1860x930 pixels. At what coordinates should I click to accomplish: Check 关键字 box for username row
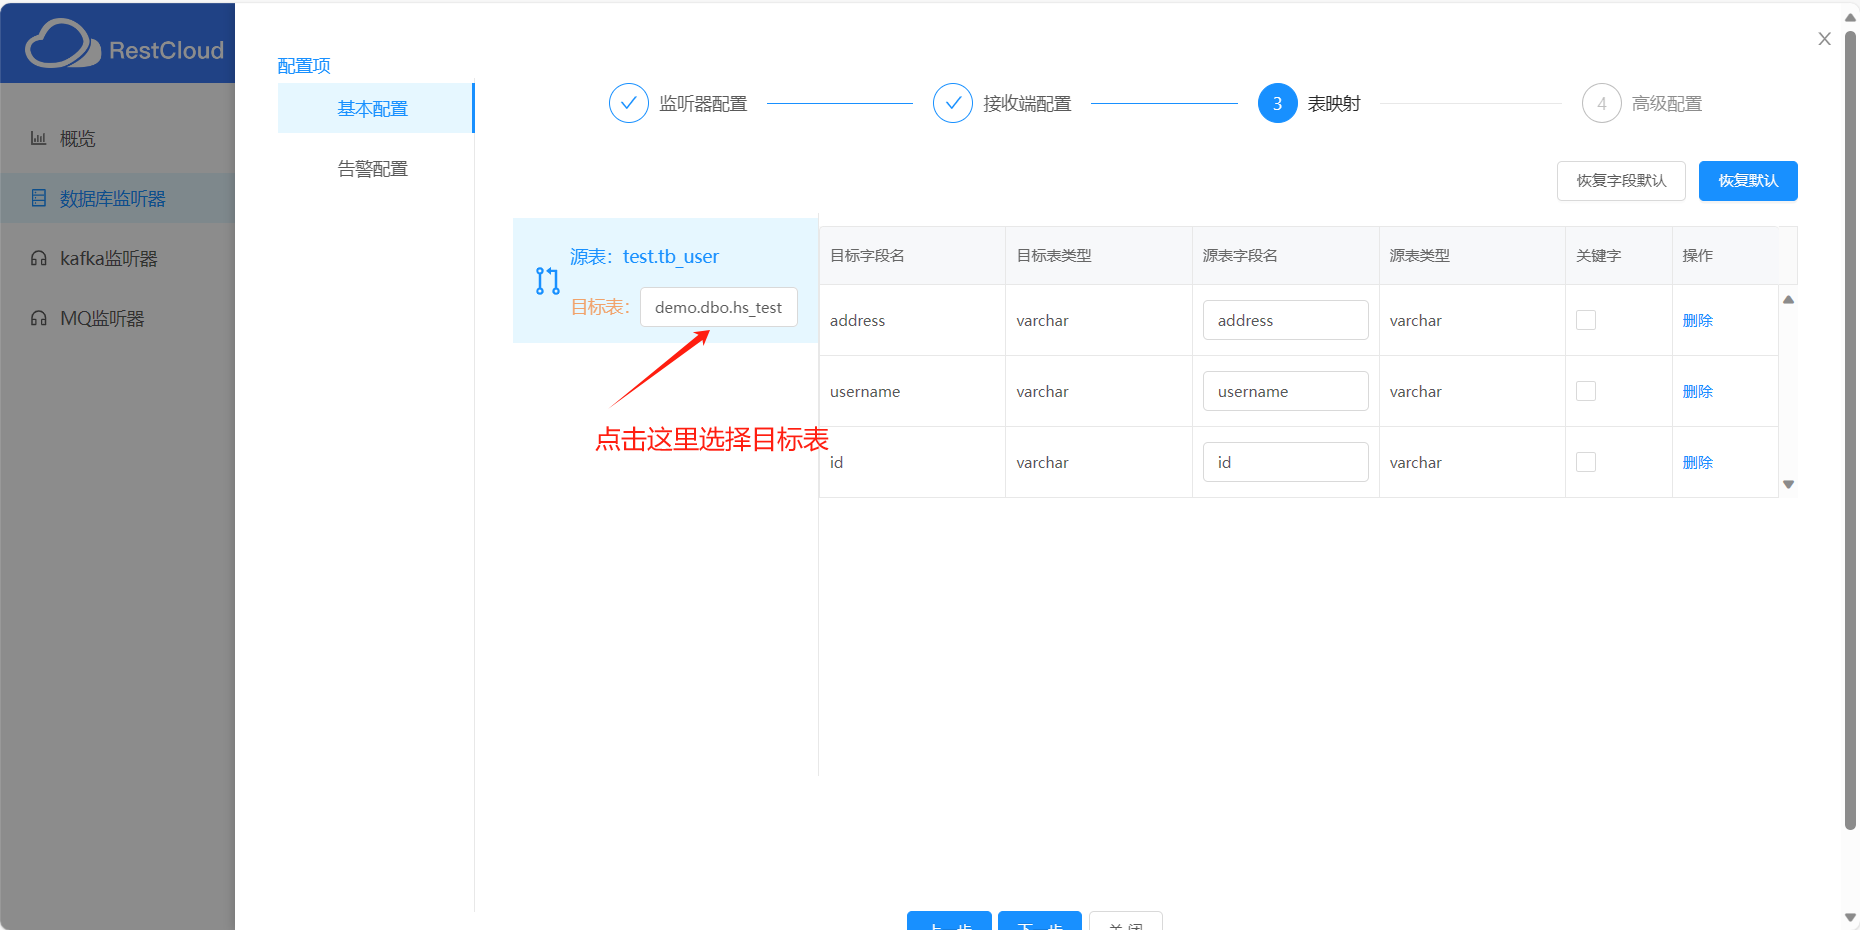(1586, 391)
